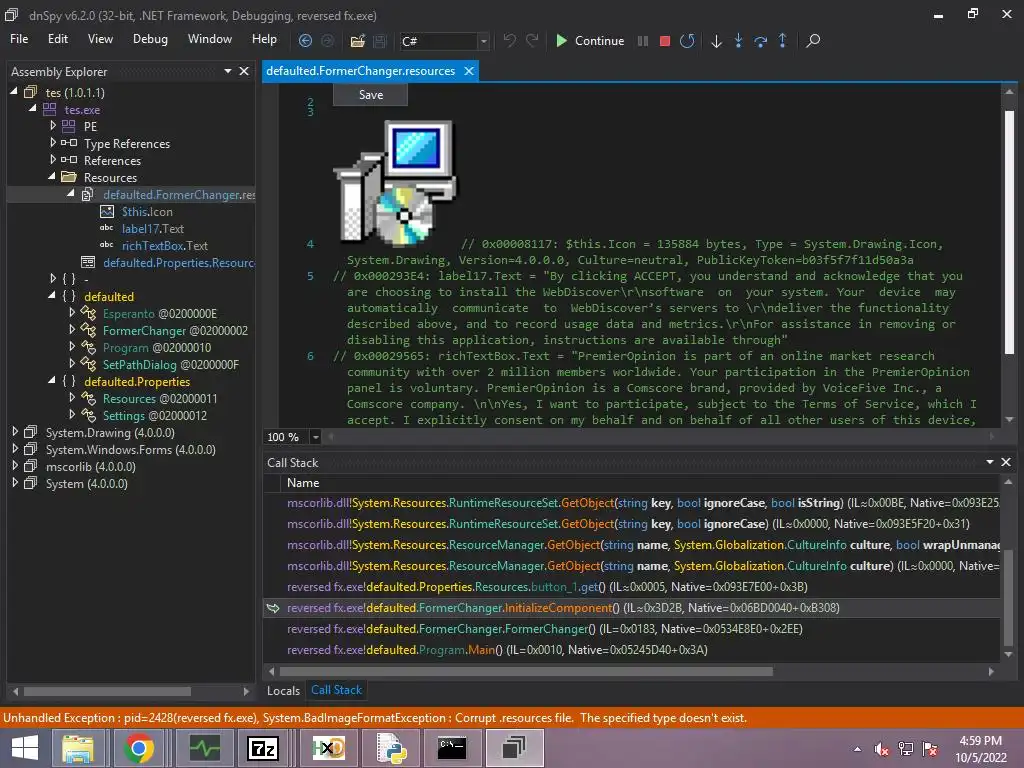Collapse the Resources folder

[x=52, y=176]
